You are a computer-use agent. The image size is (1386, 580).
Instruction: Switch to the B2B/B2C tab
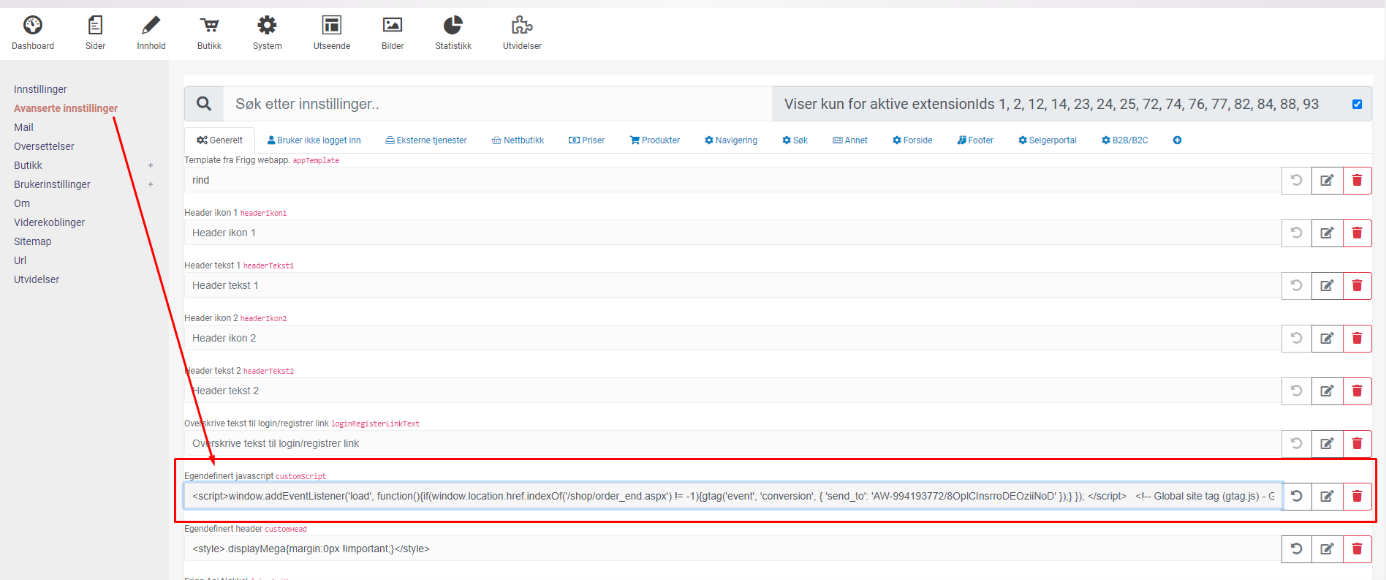point(1125,140)
